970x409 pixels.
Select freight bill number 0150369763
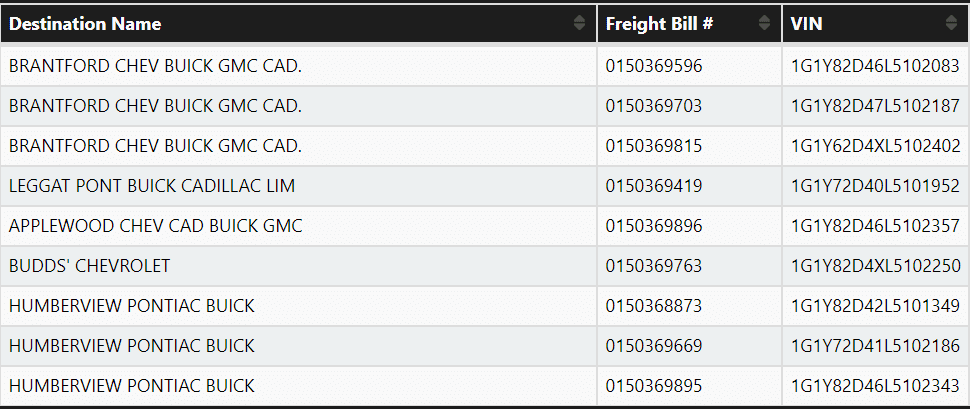point(654,266)
